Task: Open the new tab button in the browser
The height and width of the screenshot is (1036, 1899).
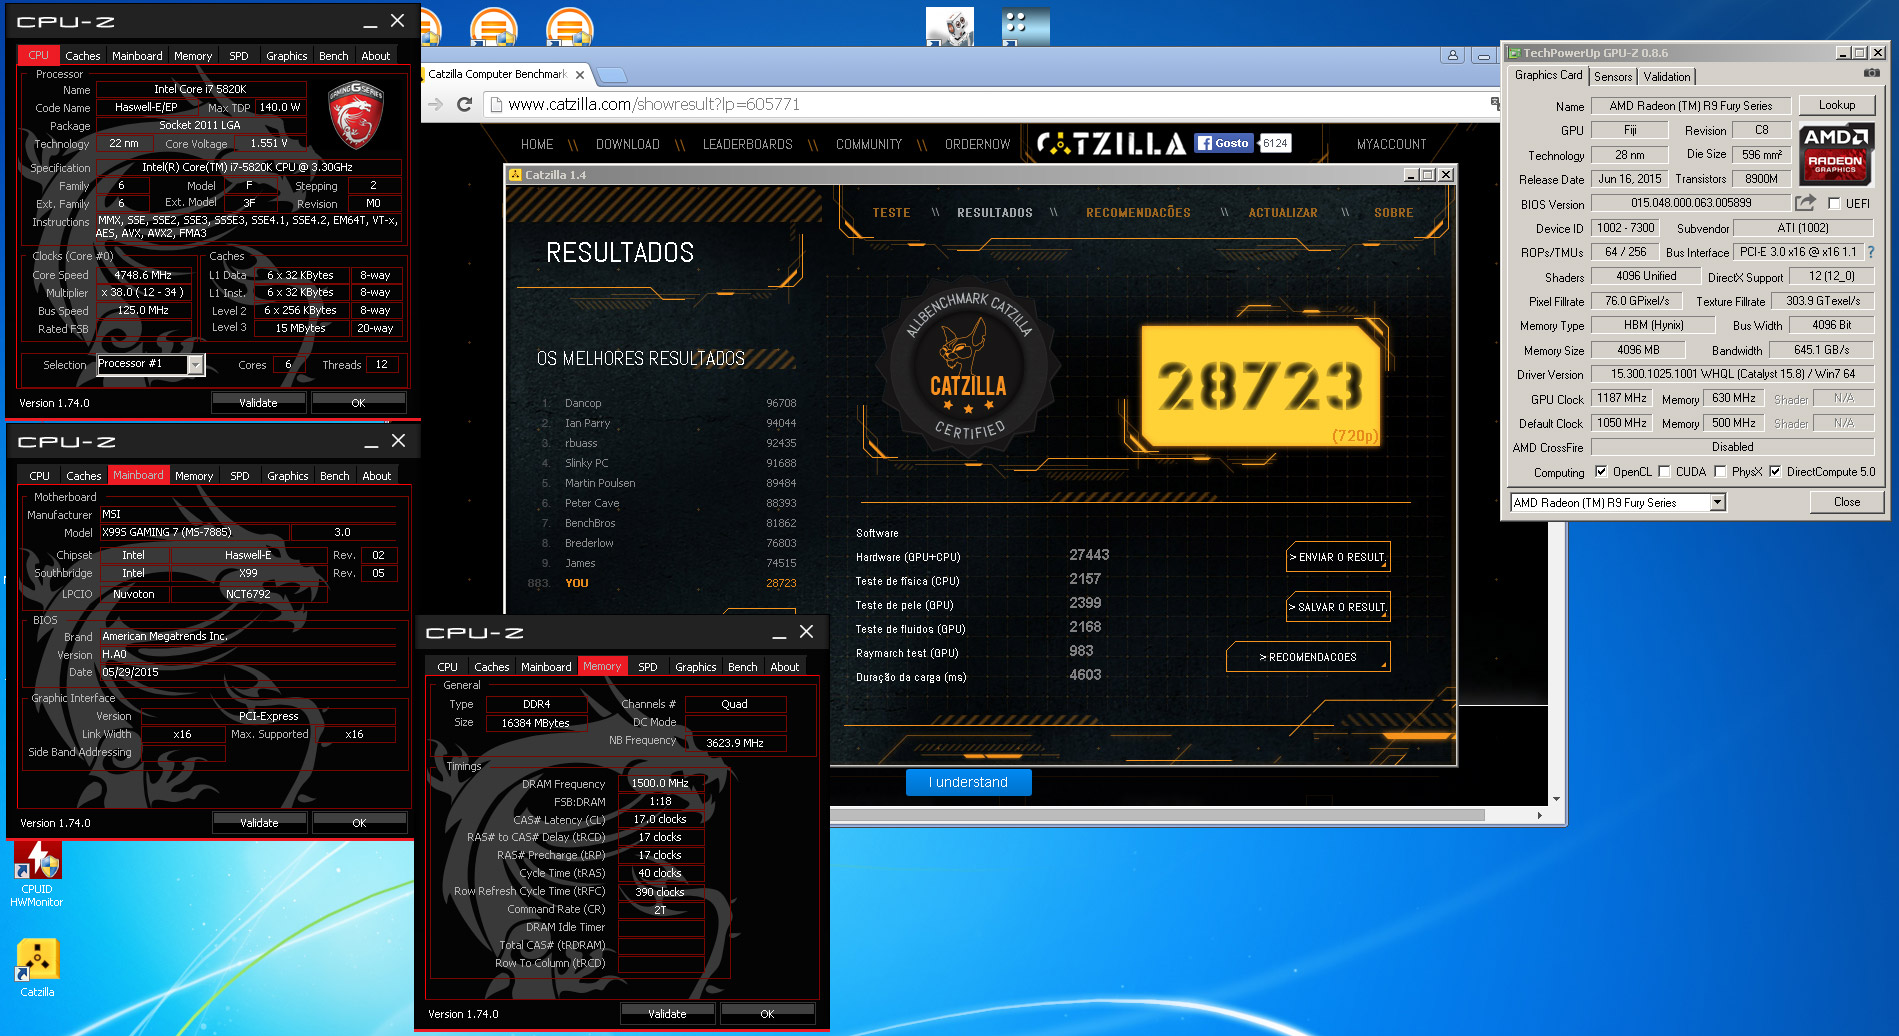Action: click(612, 75)
